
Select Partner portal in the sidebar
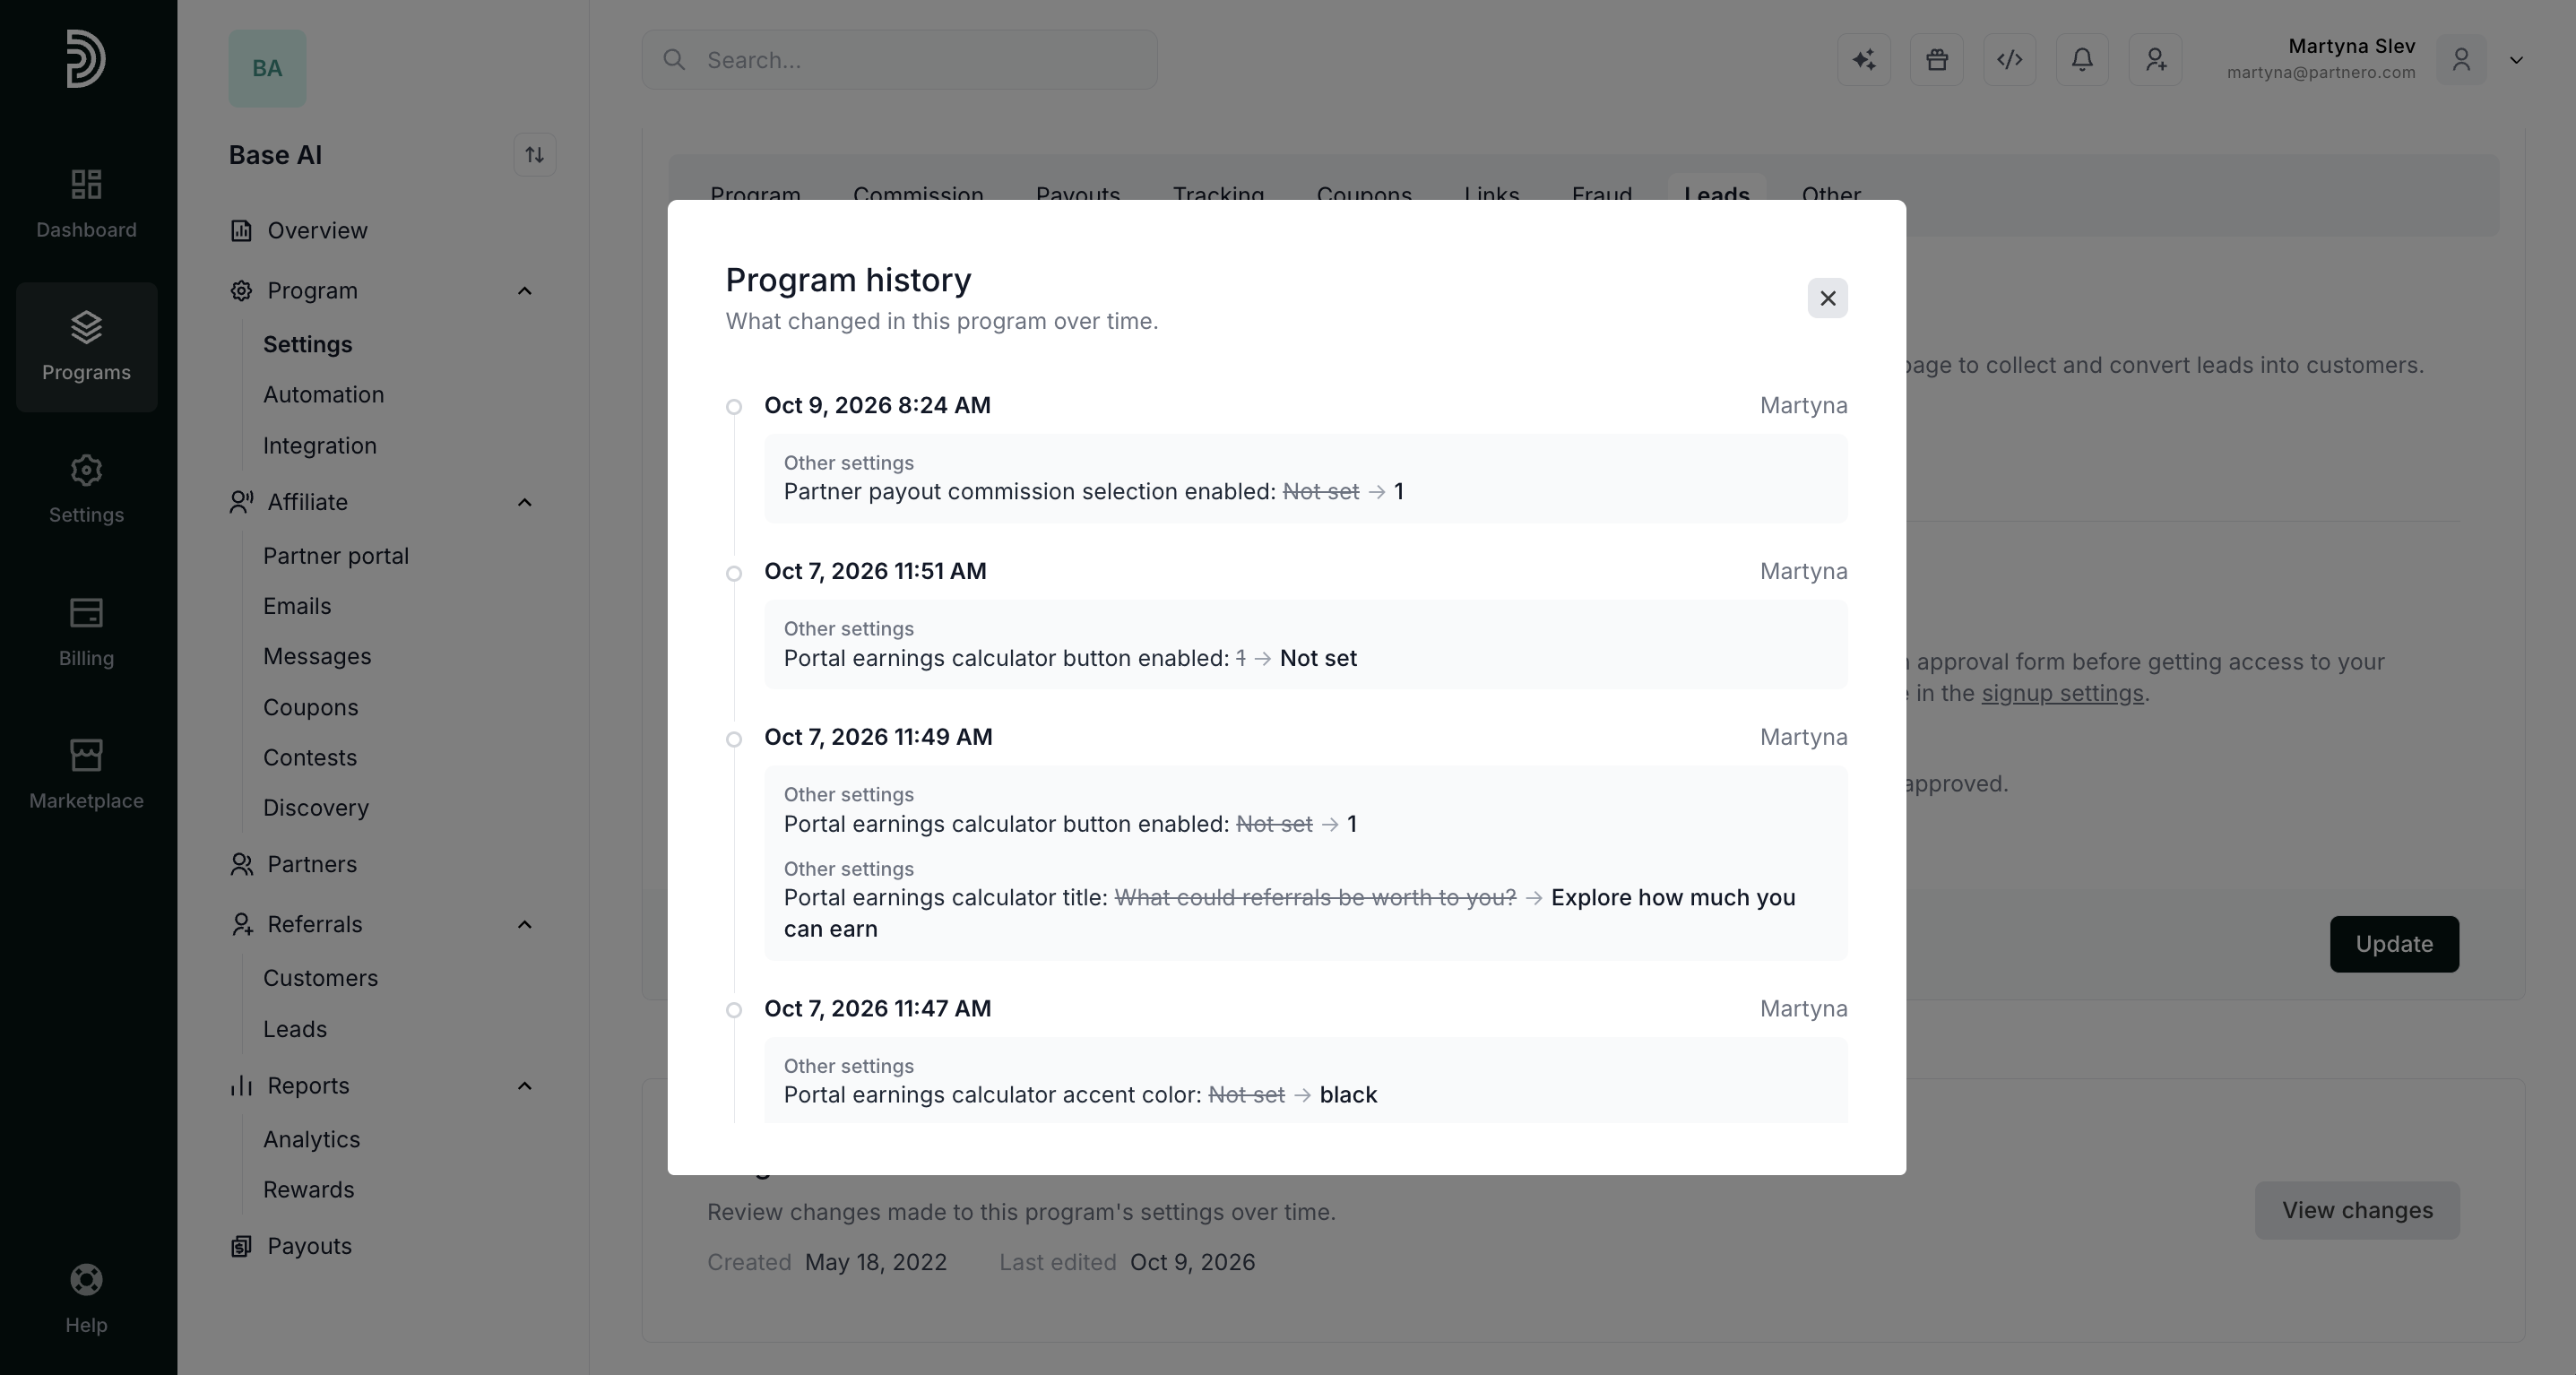pyautogui.click(x=336, y=556)
